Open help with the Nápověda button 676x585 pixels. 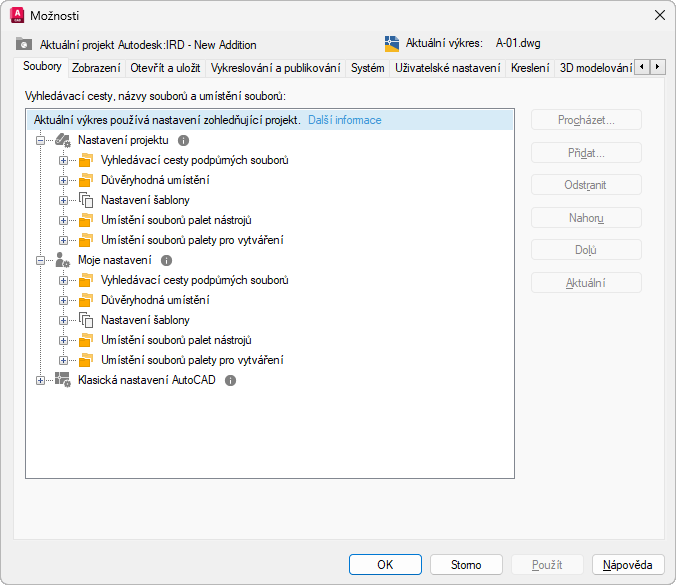628,565
